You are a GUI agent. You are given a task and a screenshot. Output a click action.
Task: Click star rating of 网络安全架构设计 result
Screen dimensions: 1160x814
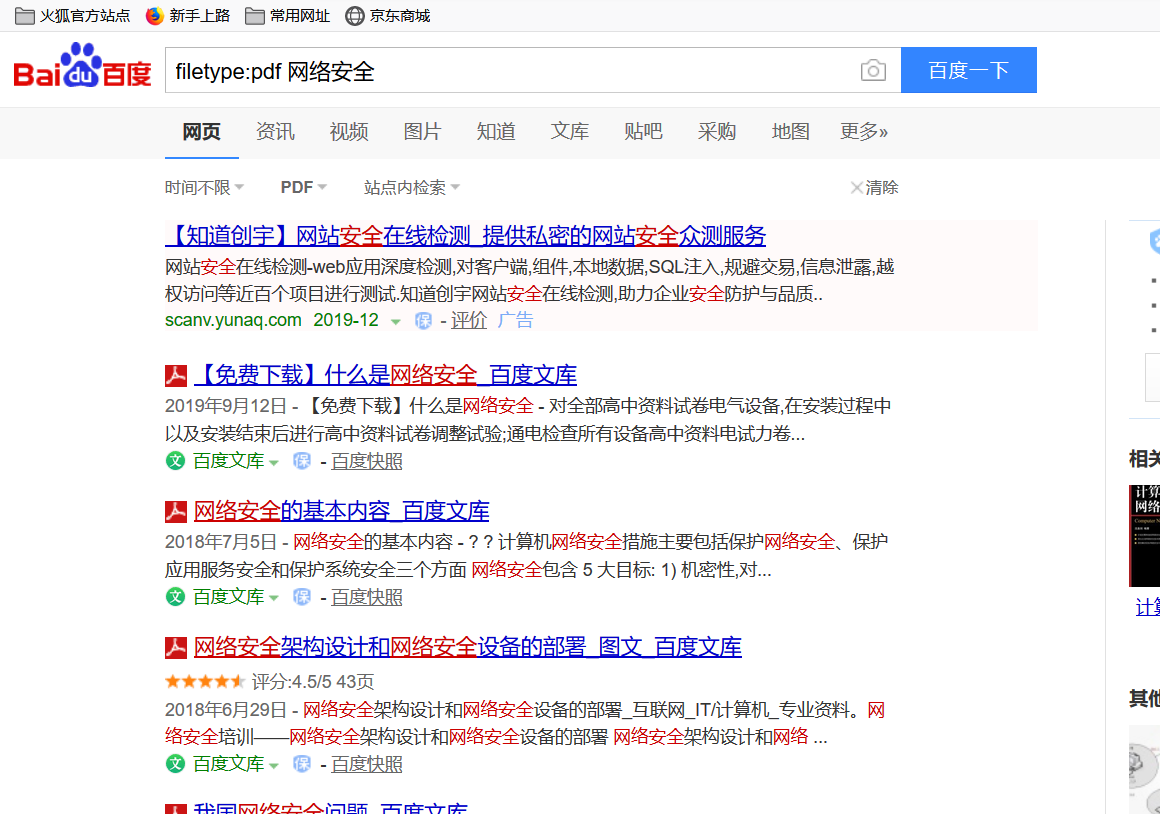click(x=205, y=681)
